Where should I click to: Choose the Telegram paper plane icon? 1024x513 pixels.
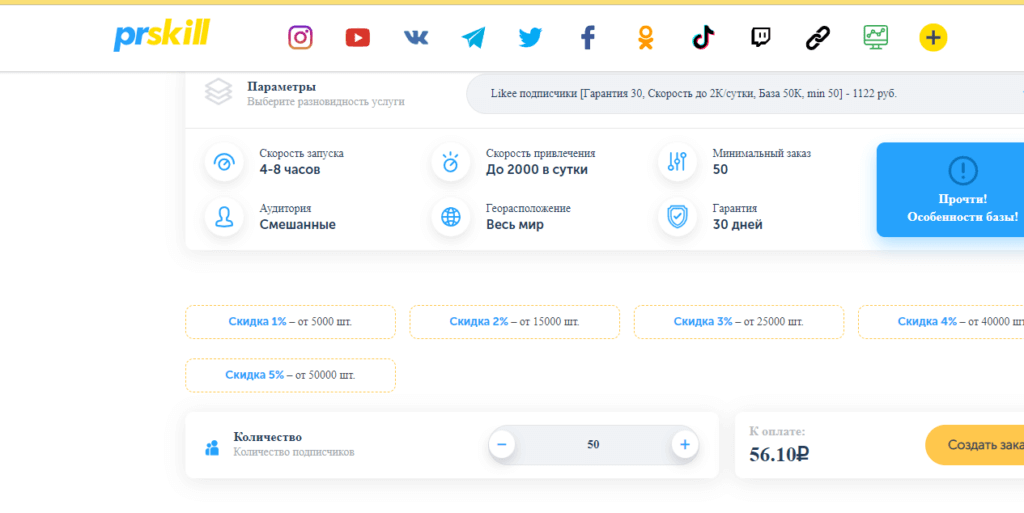click(473, 38)
